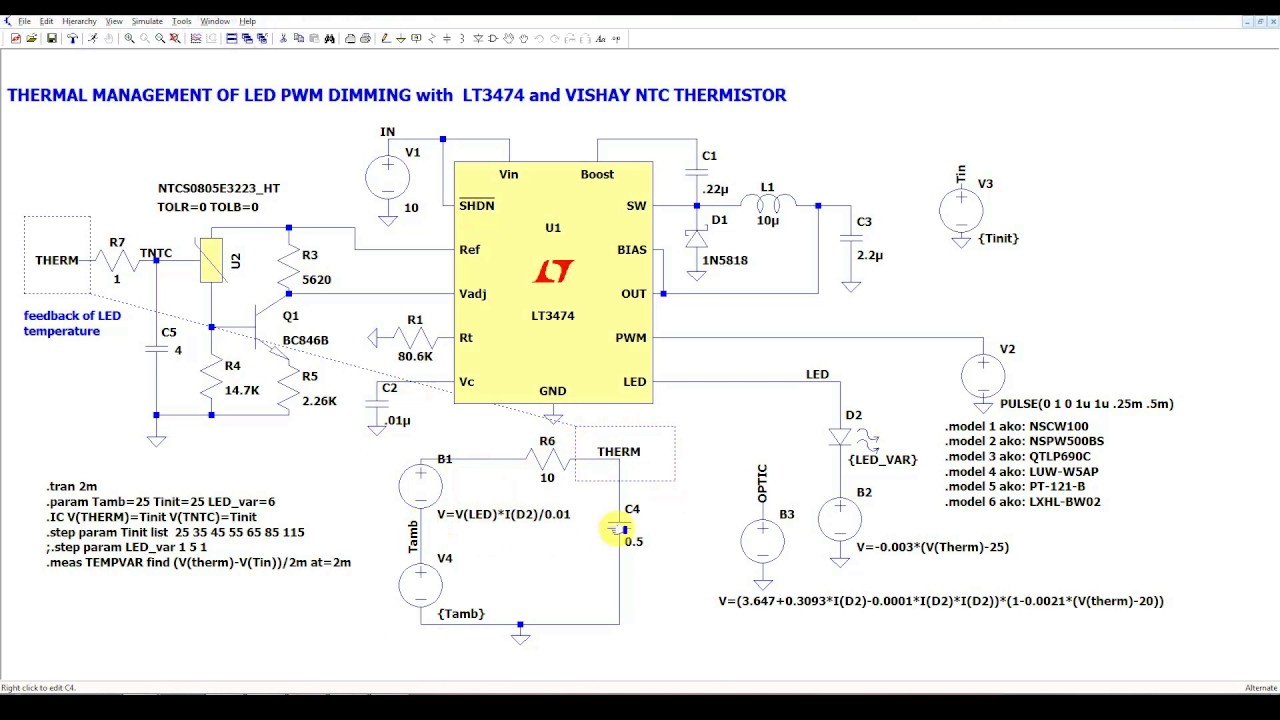Place a Ground symbol
1280x720 pixels.
click(400, 38)
